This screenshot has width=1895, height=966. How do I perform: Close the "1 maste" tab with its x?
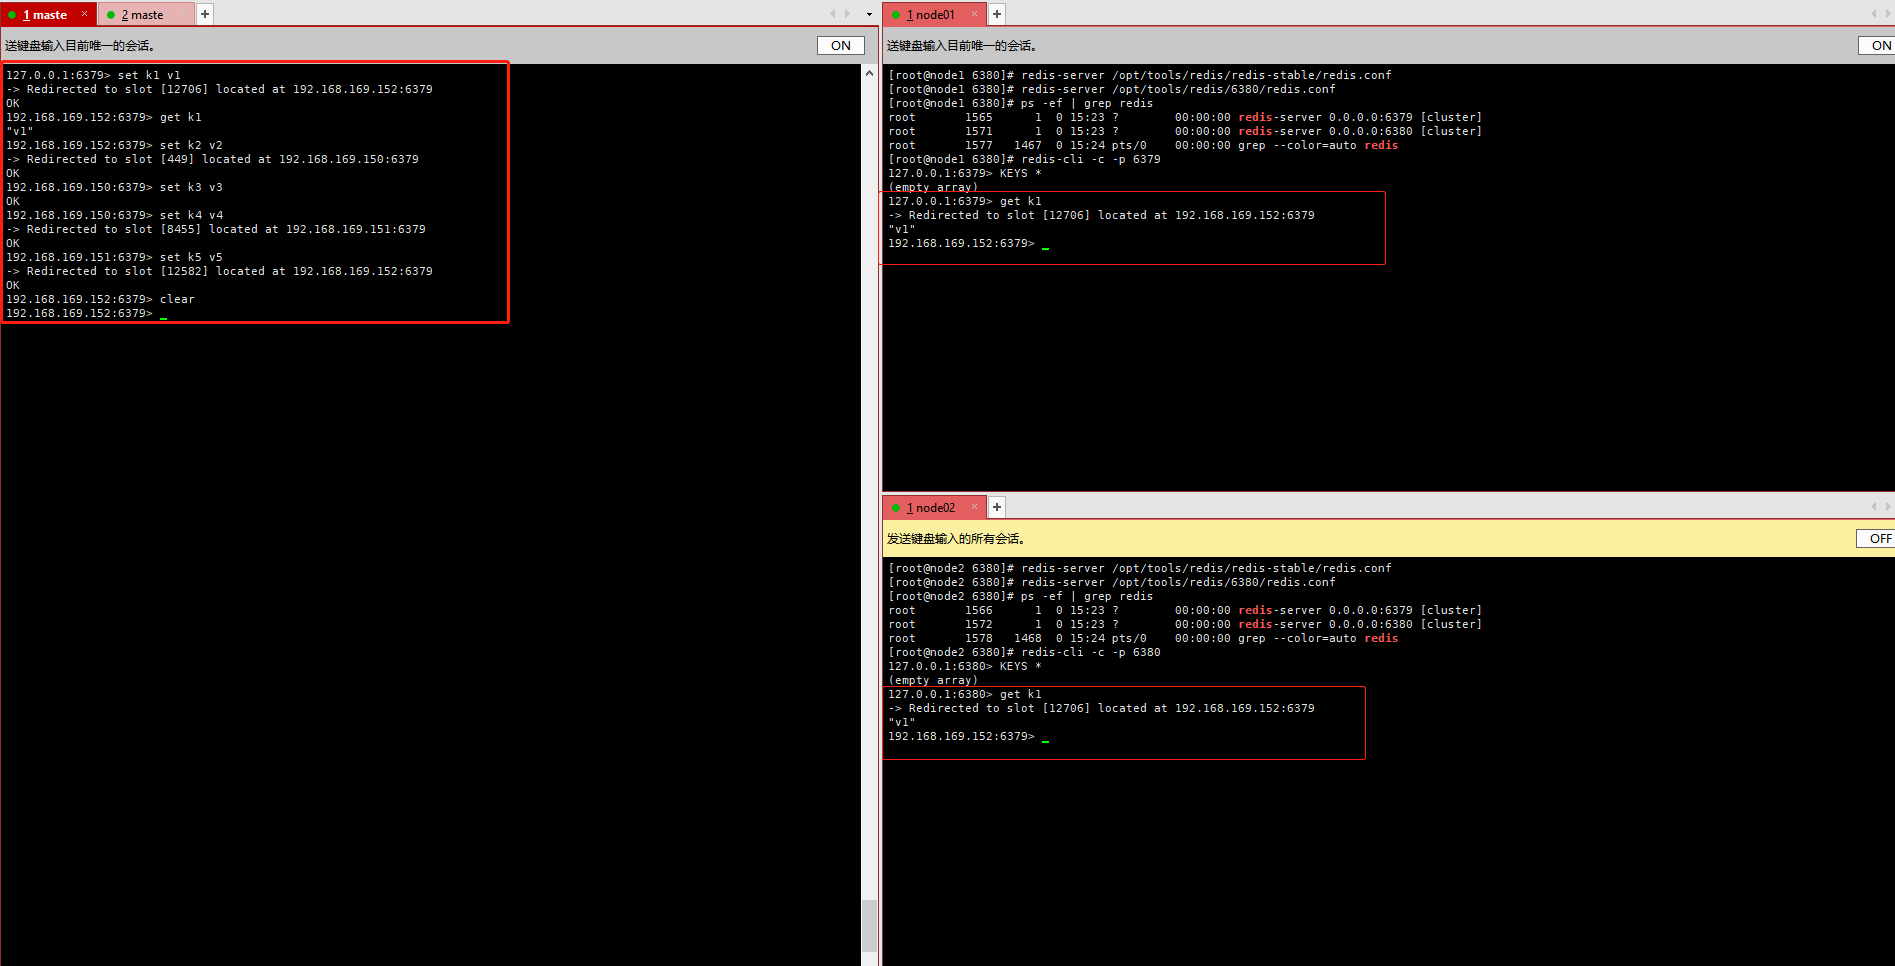[84, 14]
